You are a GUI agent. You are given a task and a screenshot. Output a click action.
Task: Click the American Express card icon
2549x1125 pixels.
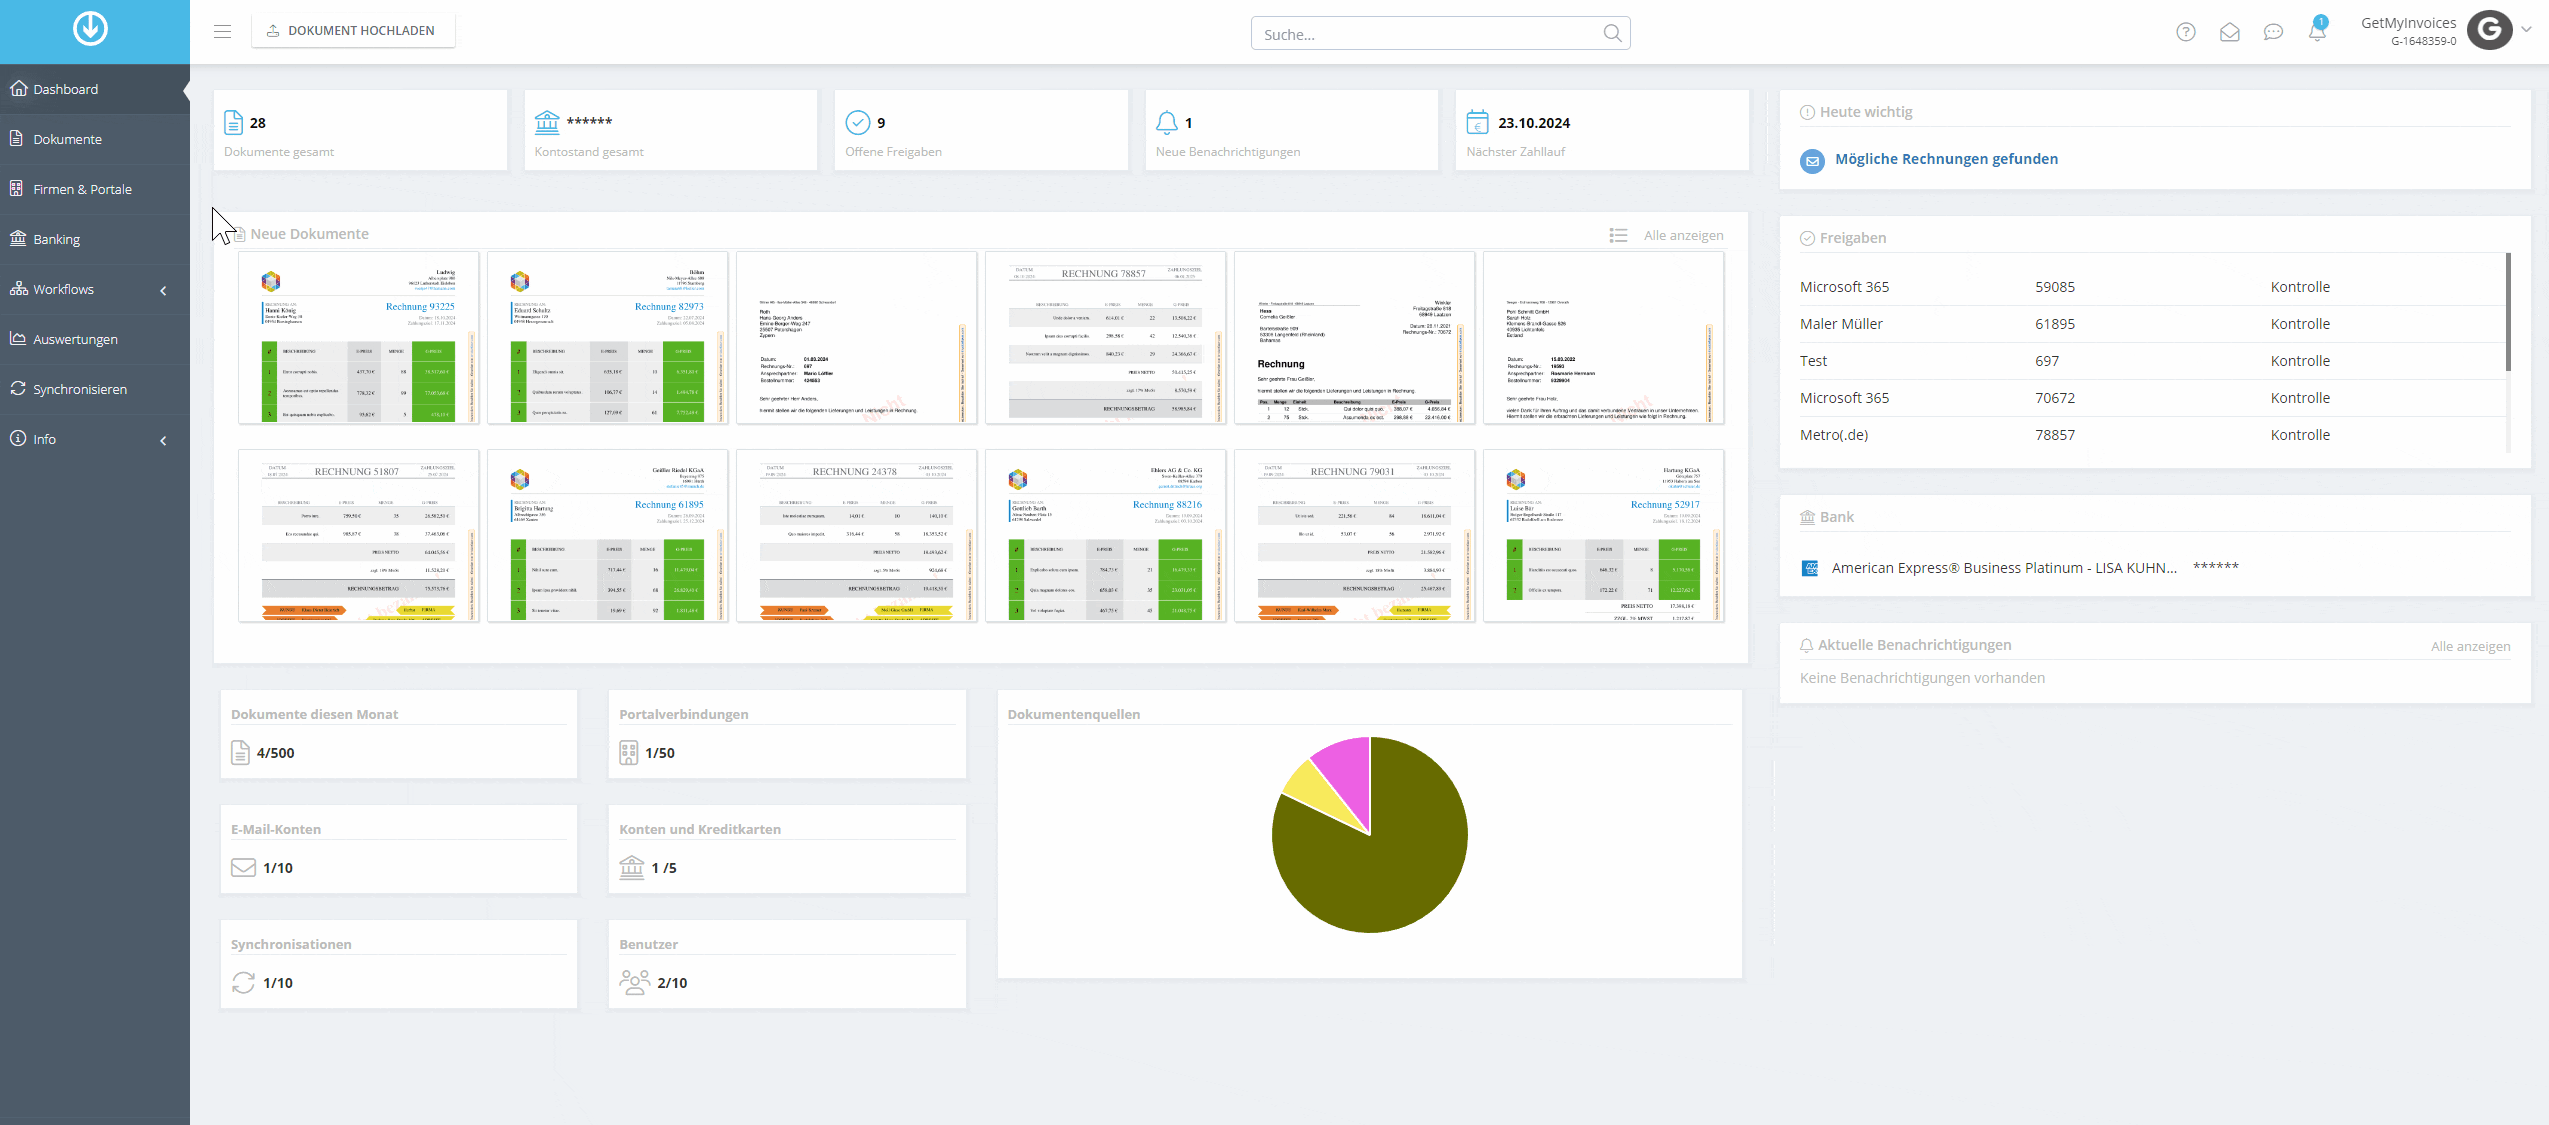coord(1810,568)
